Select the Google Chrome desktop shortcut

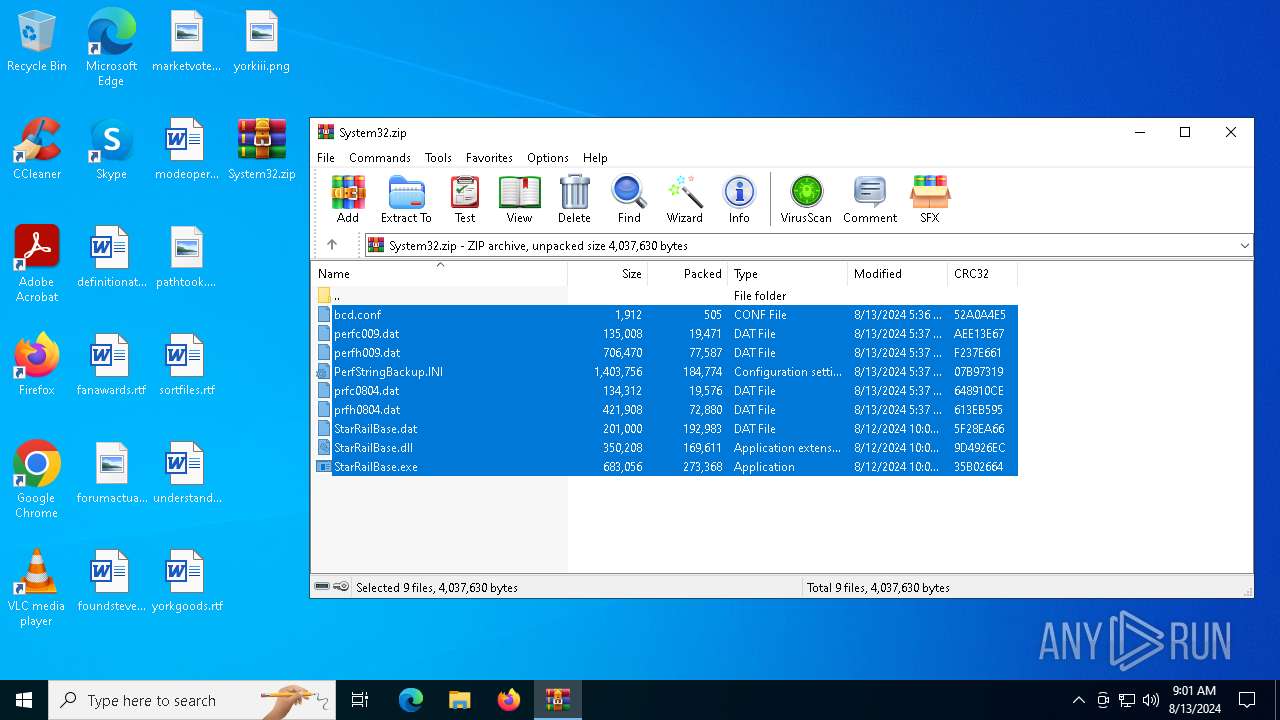coord(37,480)
